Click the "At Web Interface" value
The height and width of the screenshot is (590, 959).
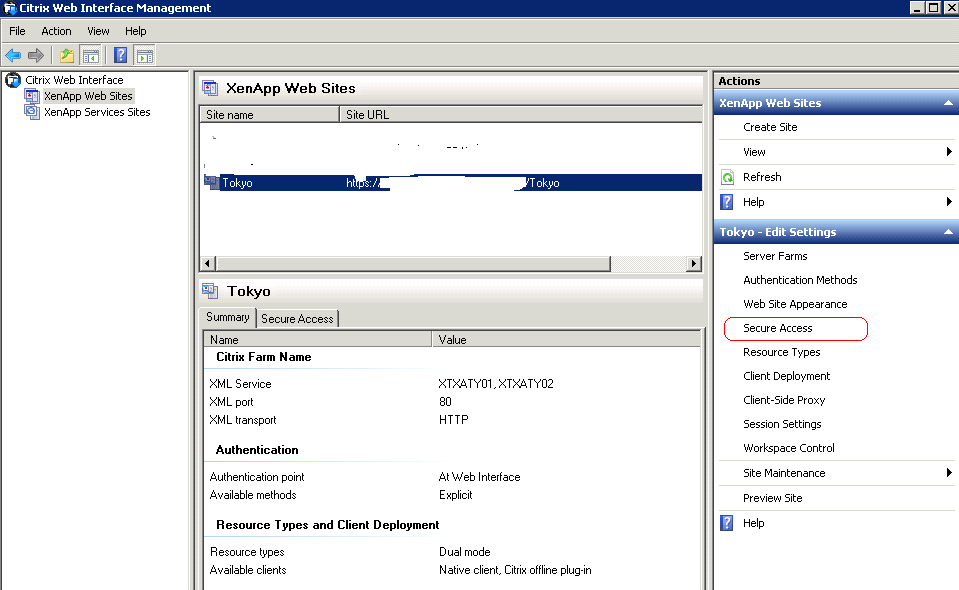pyautogui.click(x=480, y=477)
